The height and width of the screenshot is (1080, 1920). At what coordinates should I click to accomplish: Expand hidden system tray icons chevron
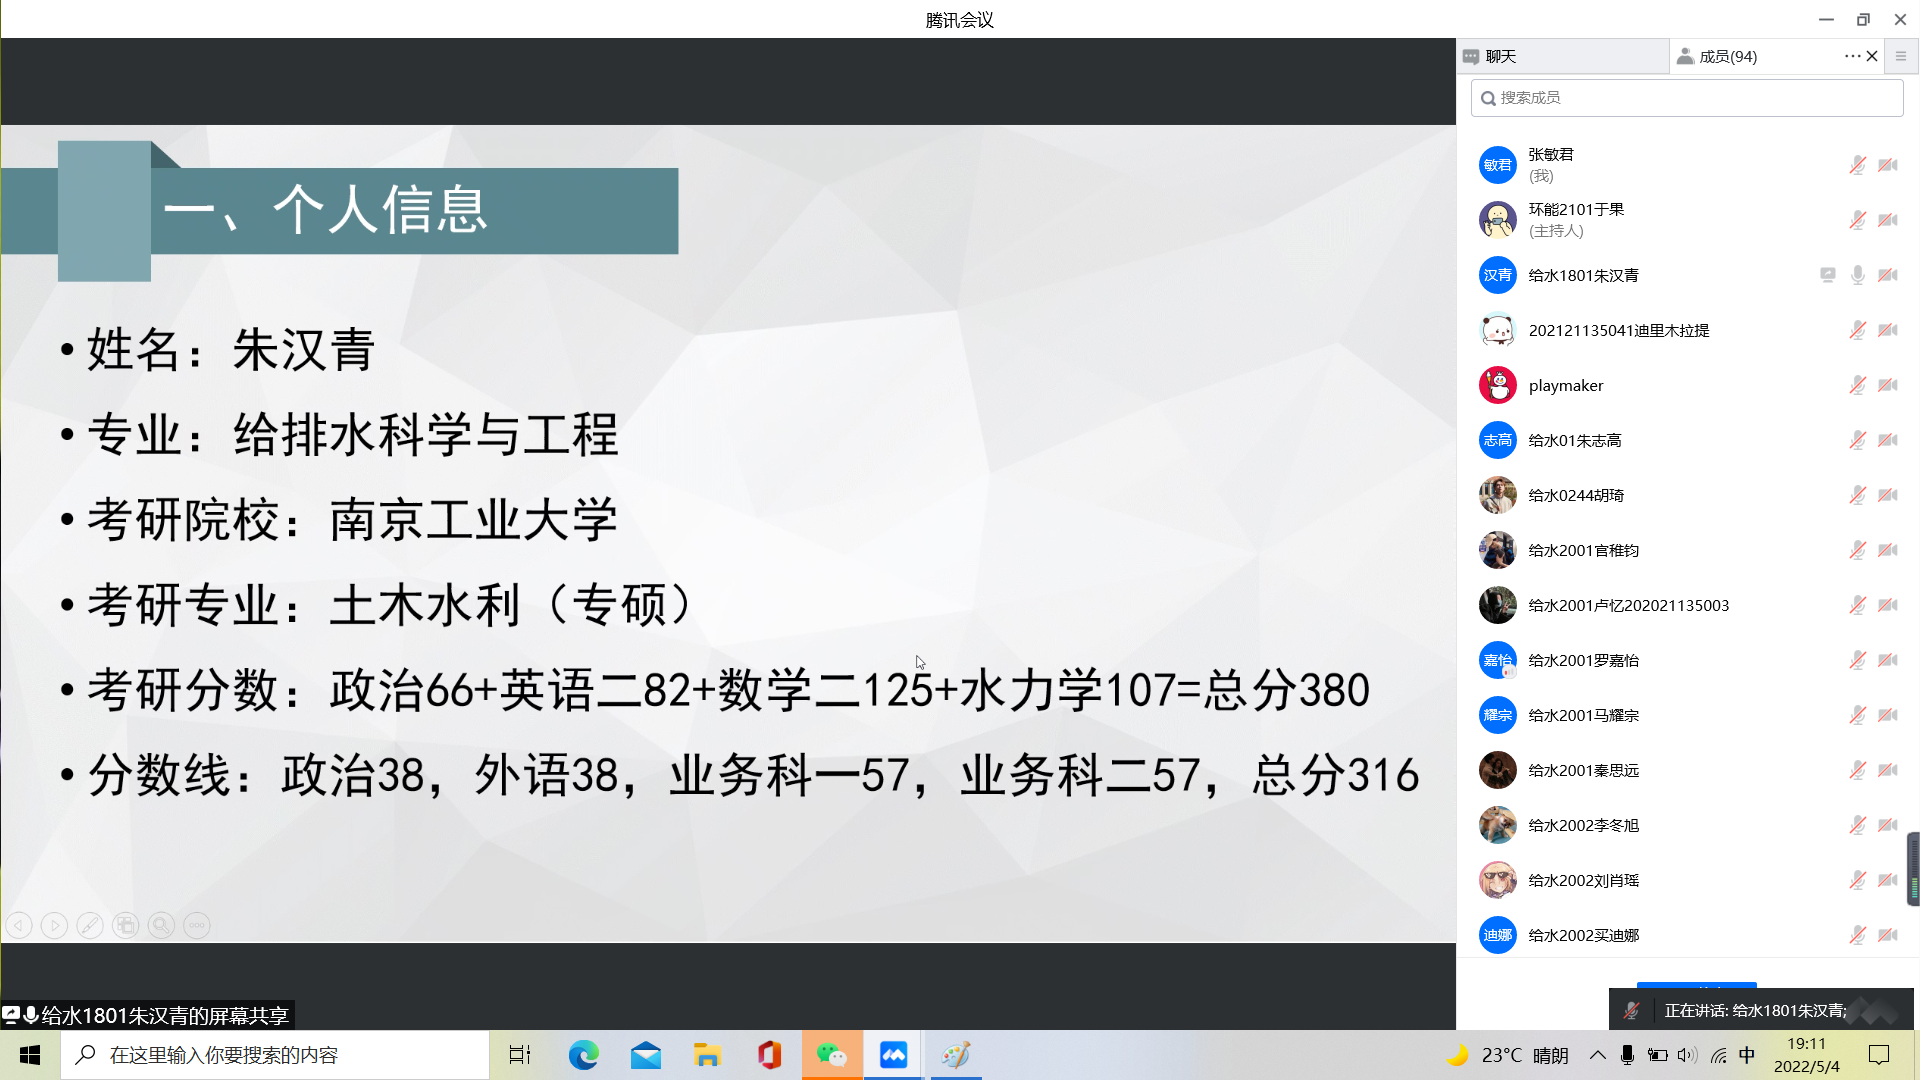(1597, 1055)
